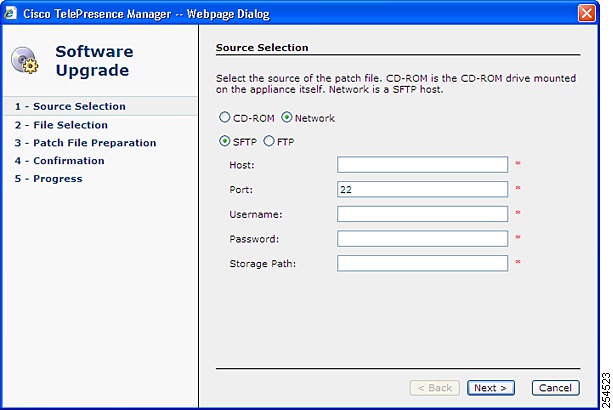Image resolution: width=613 pixels, height=410 pixels.
Task: Click the disabled < Back button
Action: pyautogui.click(x=434, y=388)
